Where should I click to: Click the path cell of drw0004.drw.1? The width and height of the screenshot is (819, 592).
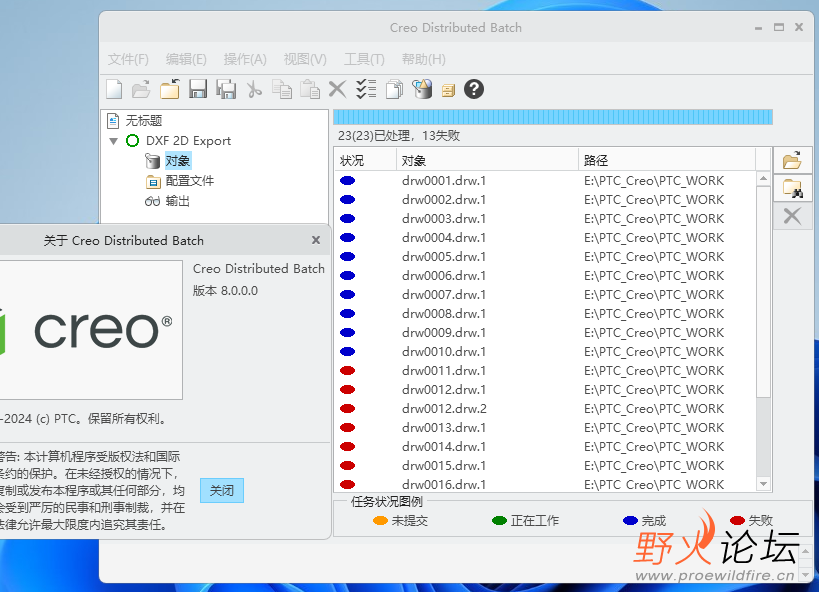pyautogui.click(x=654, y=238)
